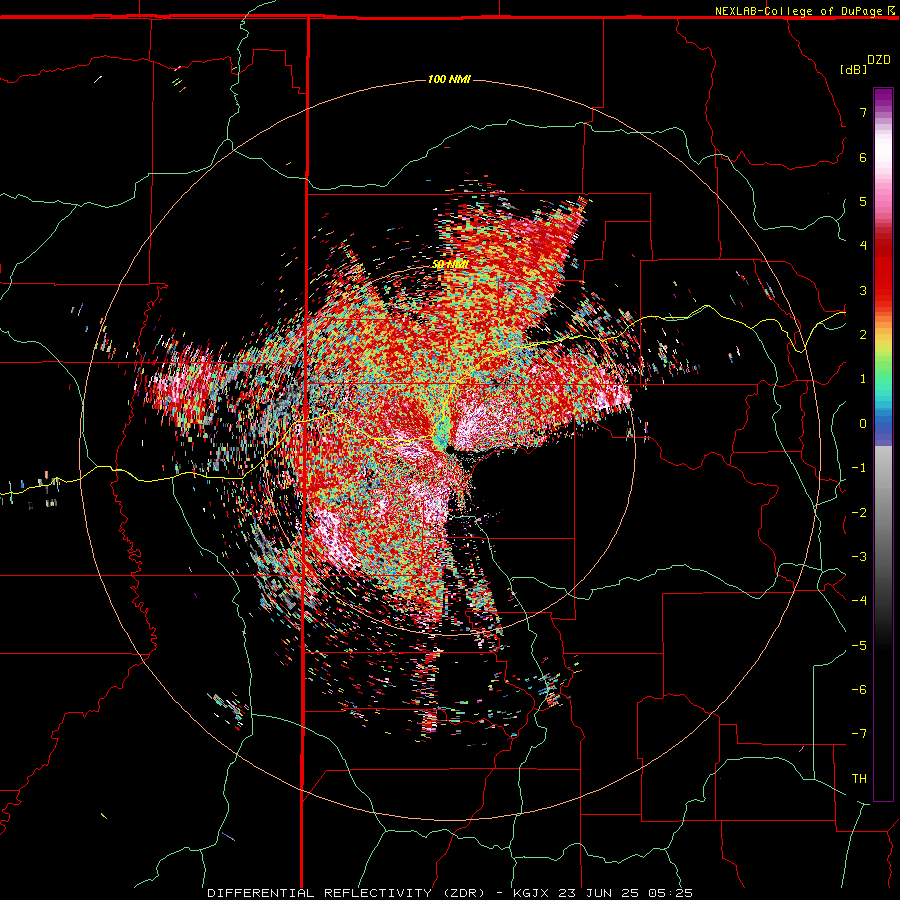Click the arrow symbol after DuPage
The width and height of the screenshot is (900, 900).
pyautogui.click(x=891, y=10)
